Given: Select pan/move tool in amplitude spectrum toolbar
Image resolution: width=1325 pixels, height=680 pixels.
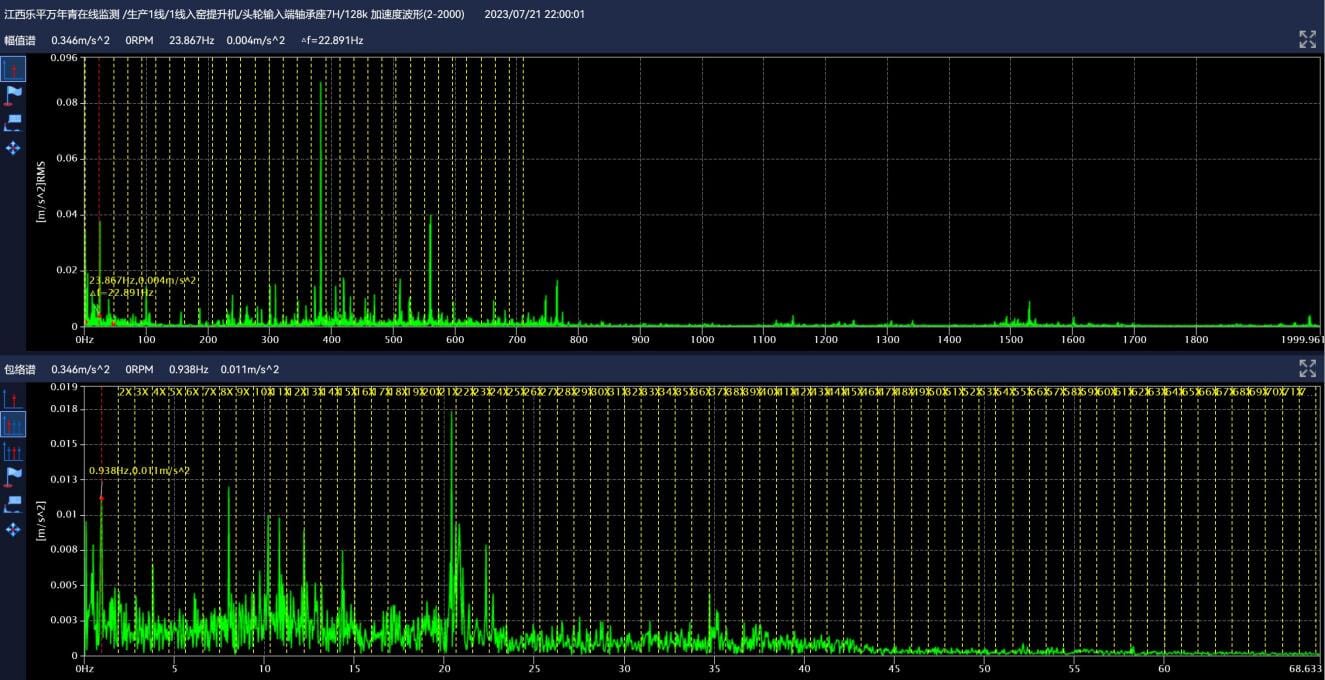Looking at the screenshot, I should point(13,148).
